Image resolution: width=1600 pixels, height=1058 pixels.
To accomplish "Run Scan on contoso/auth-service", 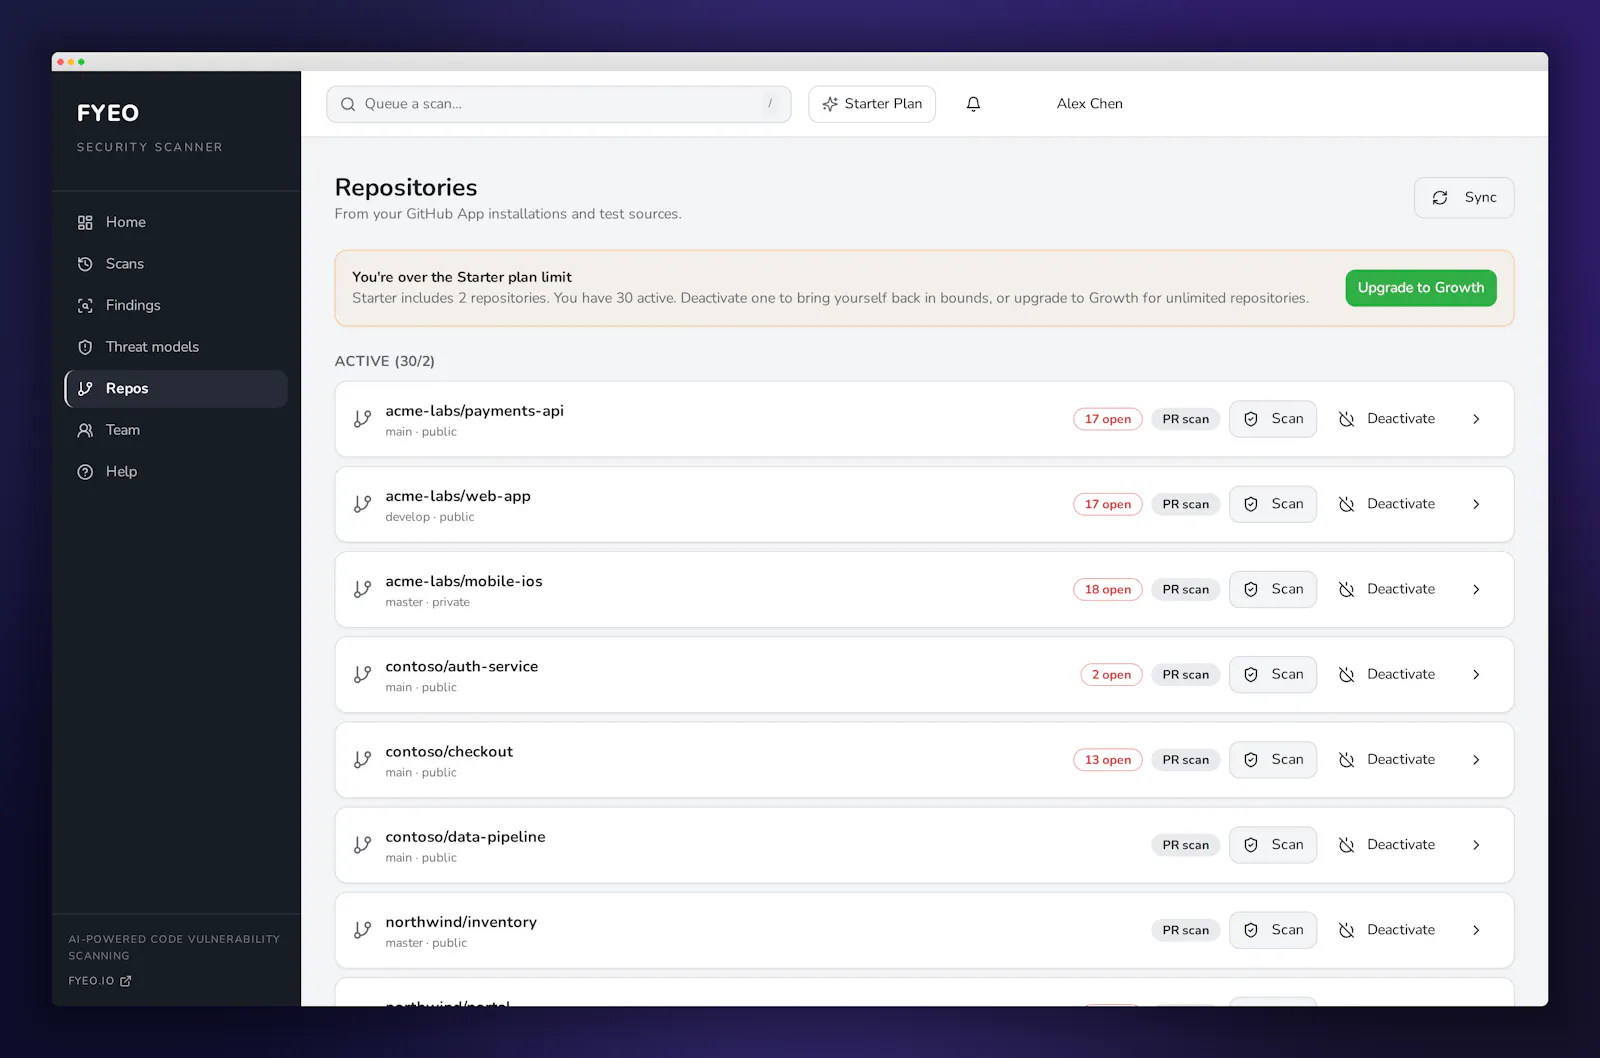I will pos(1273,675).
